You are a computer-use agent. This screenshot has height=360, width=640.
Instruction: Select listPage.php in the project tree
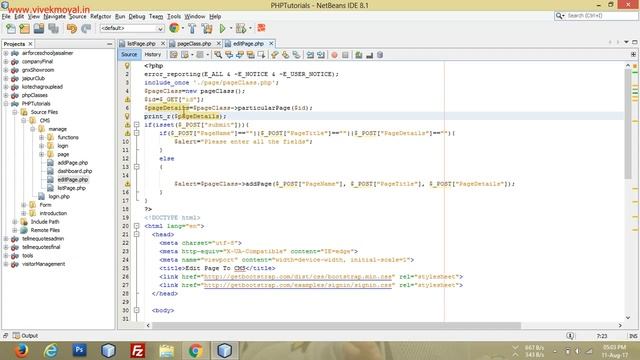[x=71, y=188]
